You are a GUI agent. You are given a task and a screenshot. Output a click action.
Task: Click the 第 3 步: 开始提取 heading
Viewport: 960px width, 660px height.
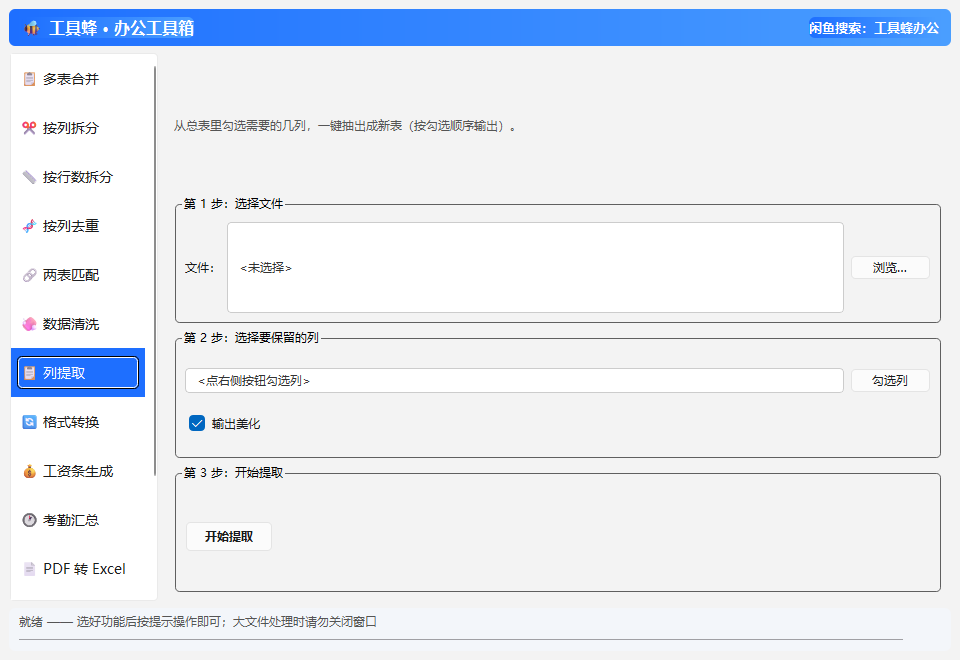tap(233, 473)
